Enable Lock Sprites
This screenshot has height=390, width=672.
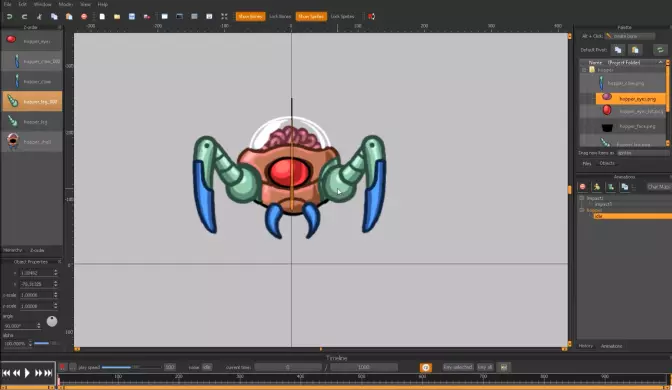[342, 16]
